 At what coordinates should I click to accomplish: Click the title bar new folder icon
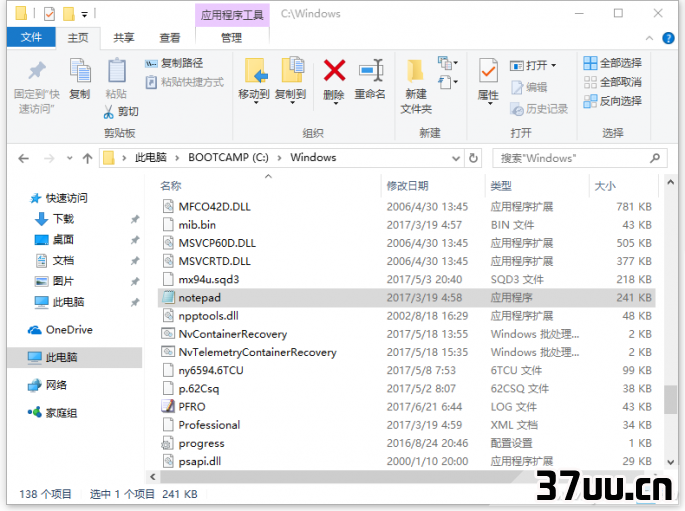point(69,14)
